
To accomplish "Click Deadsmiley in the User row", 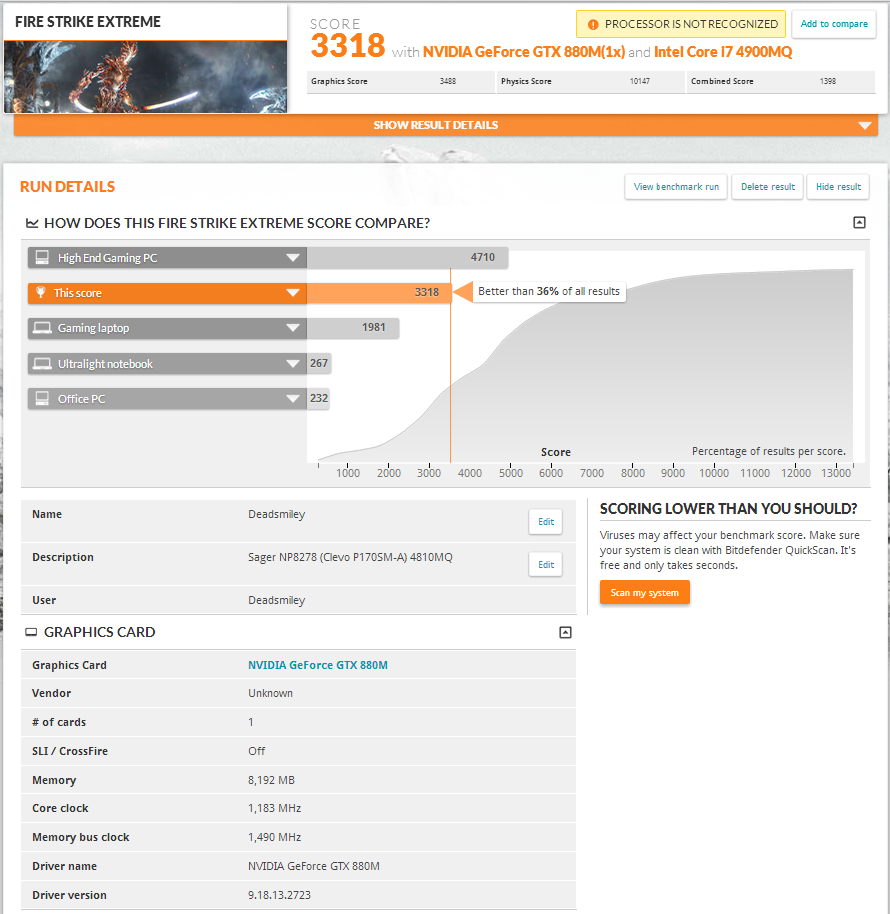I will click(x=276, y=600).
